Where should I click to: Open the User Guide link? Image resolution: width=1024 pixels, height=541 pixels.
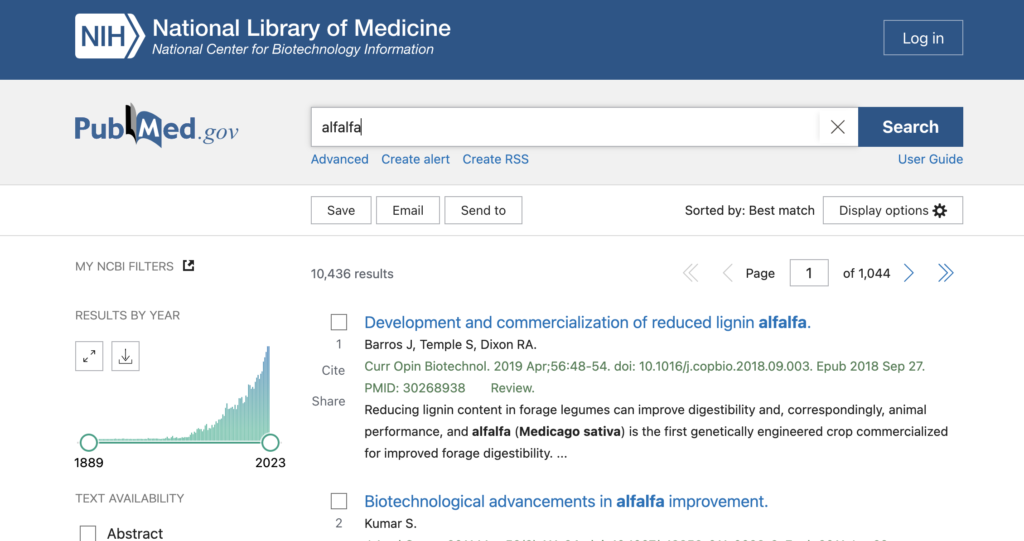[930, 159]
